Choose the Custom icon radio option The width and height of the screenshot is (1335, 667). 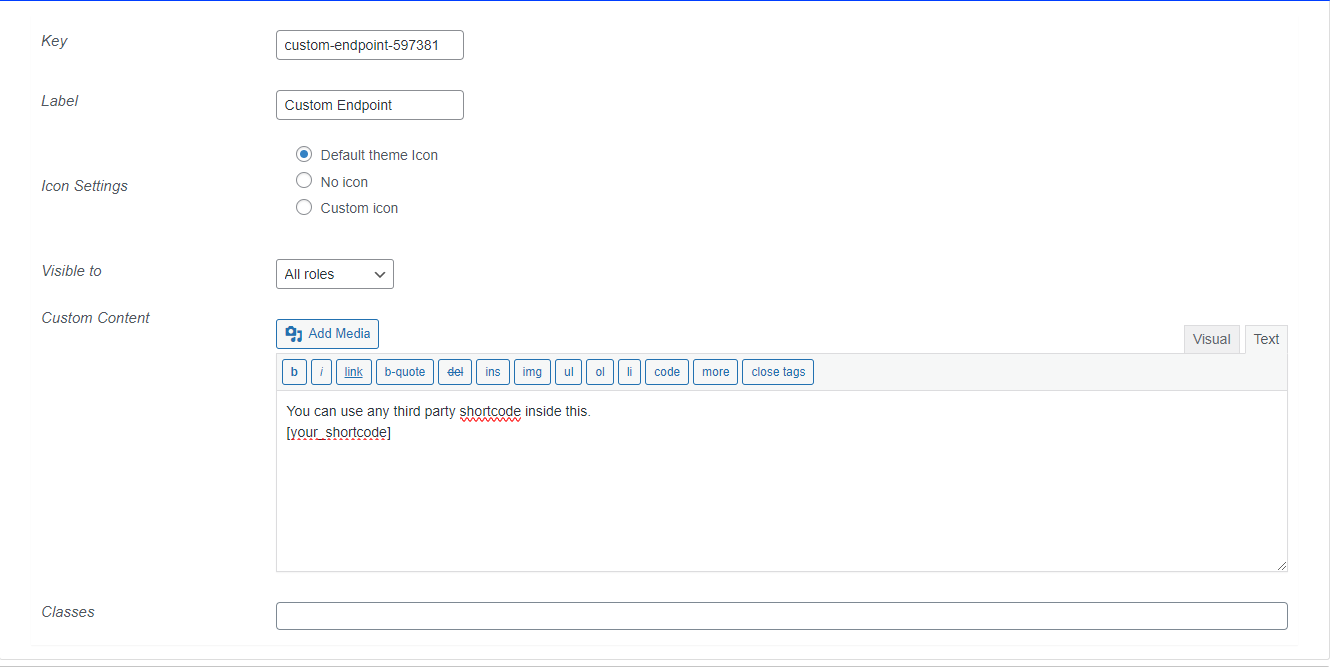point(304,207)
